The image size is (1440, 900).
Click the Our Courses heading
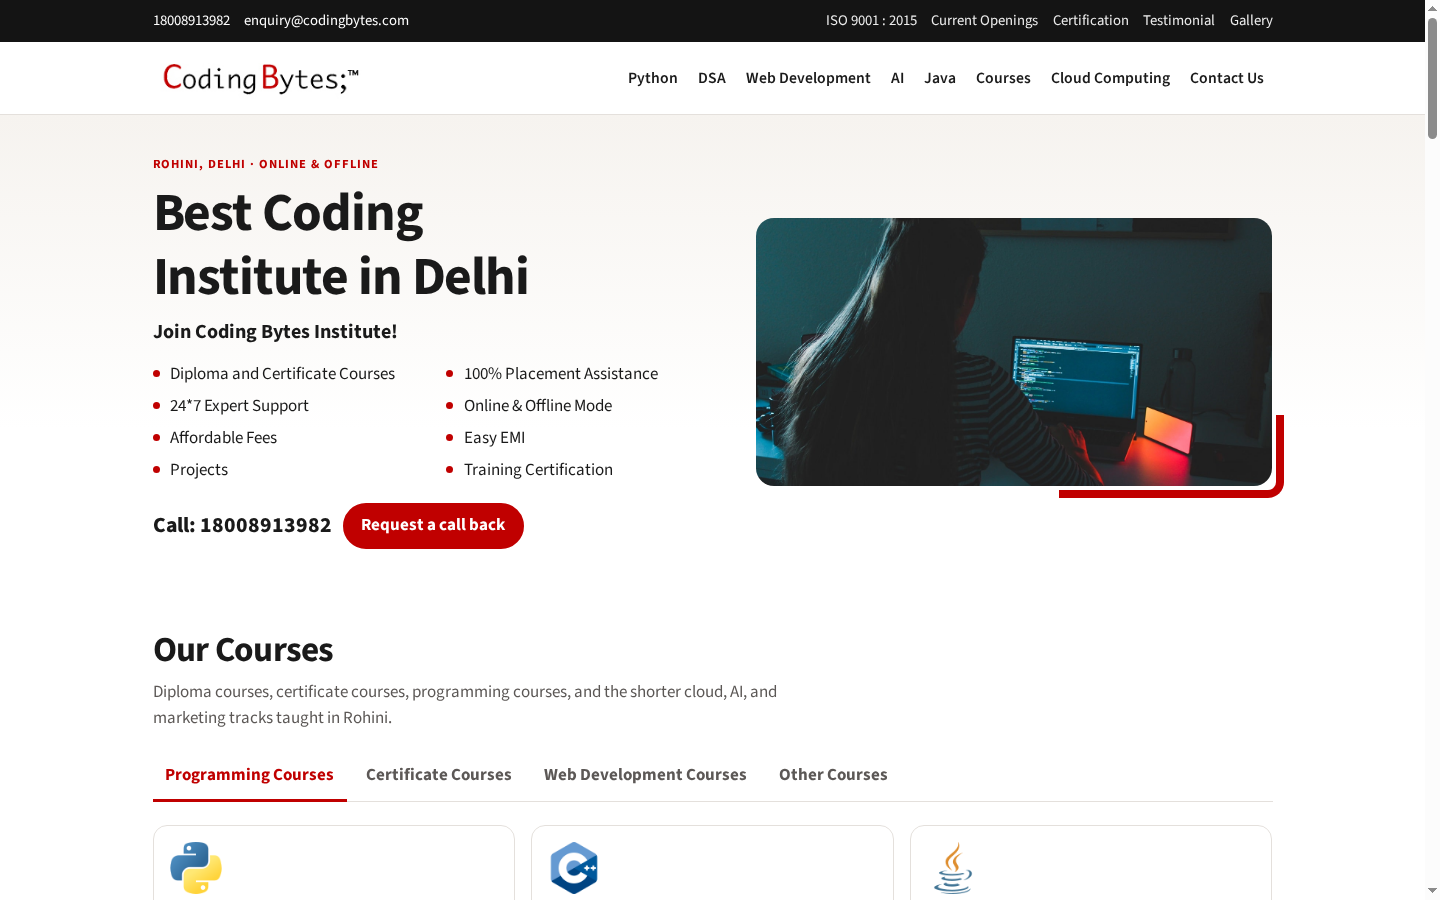243,650
